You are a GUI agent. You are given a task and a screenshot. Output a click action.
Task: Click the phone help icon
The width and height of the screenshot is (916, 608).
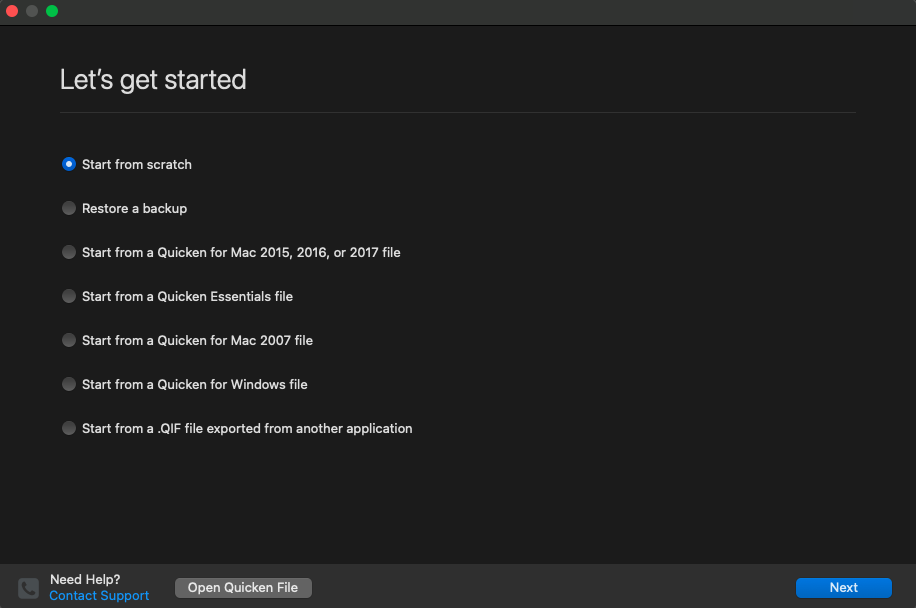tap(28, 588)
